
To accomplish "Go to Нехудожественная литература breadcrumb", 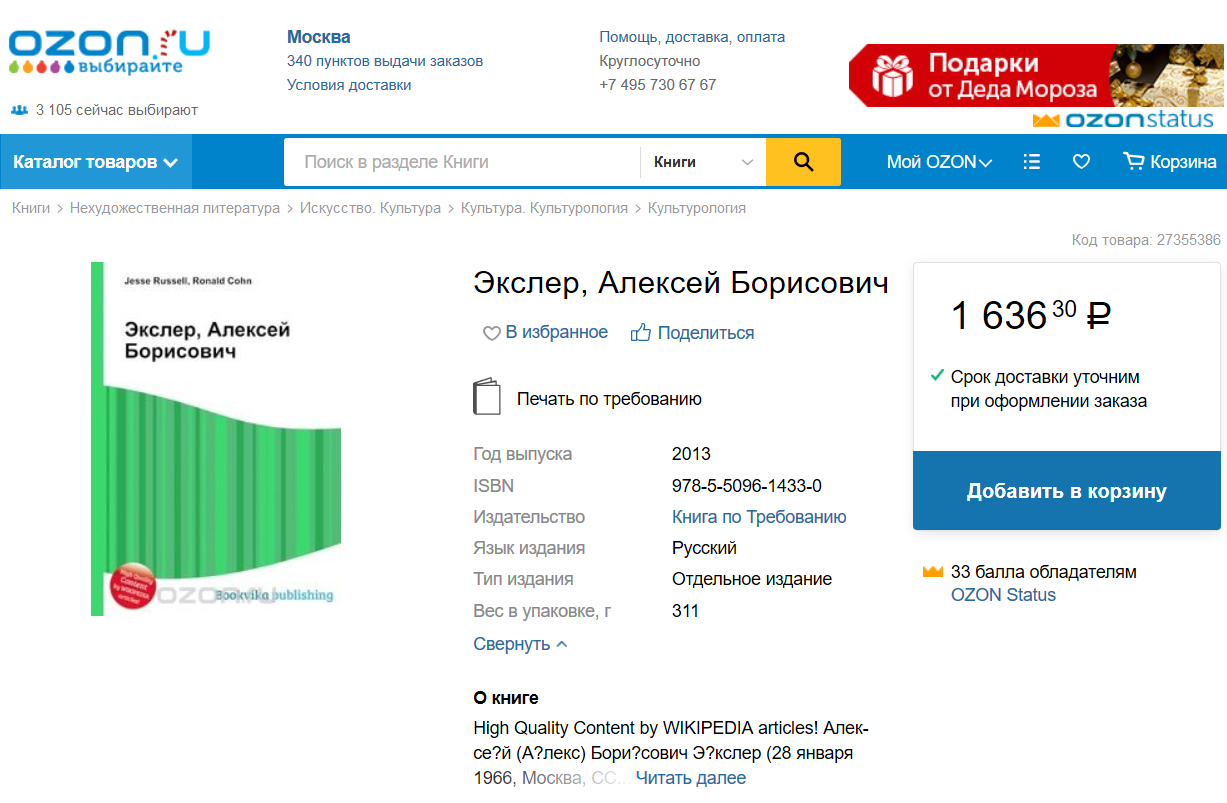I will click(175, 208).
